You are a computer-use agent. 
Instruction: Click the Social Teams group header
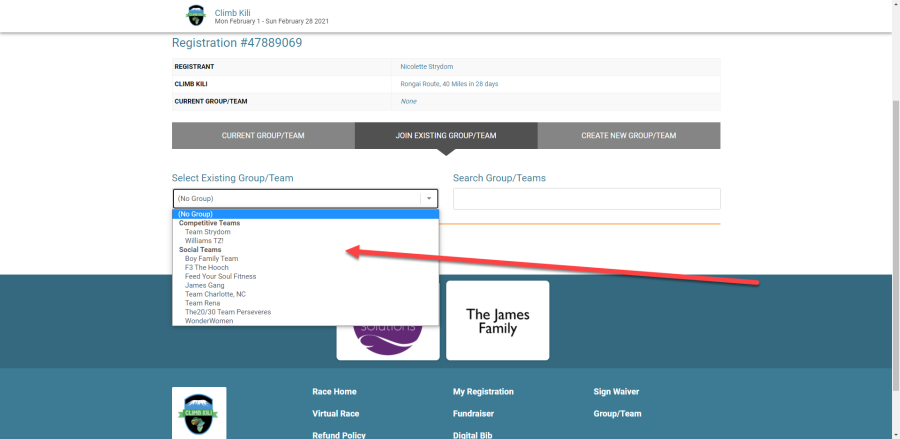200,250
